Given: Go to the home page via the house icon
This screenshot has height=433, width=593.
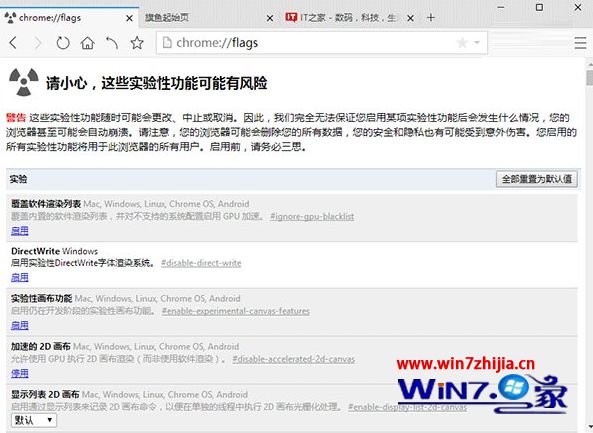Looking at the screenshot, I should (87, 43).
